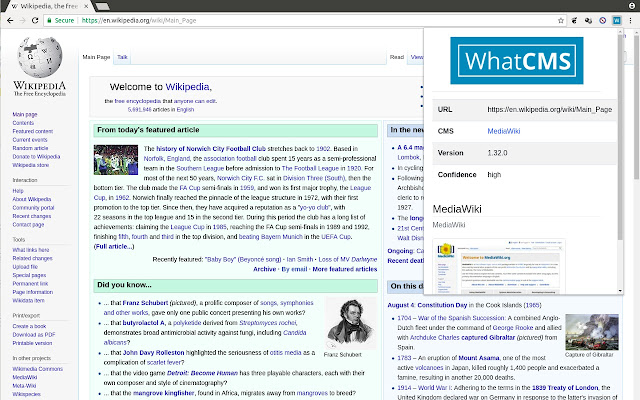The image size is (640, 400).
Task: Click the WhatCMS logo banner in the popup
Action: (517, 60)
